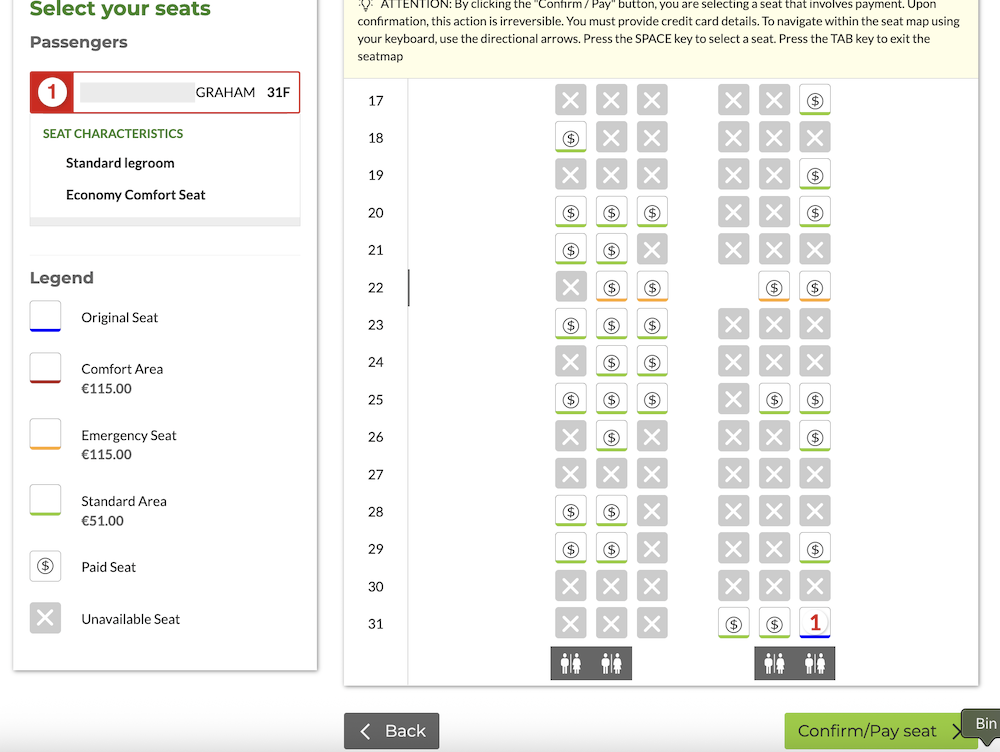Image resolution: width=1000 pixels, height=752 pixels.
Task: Select paid seat 20F
Action: tap(814, 212)
